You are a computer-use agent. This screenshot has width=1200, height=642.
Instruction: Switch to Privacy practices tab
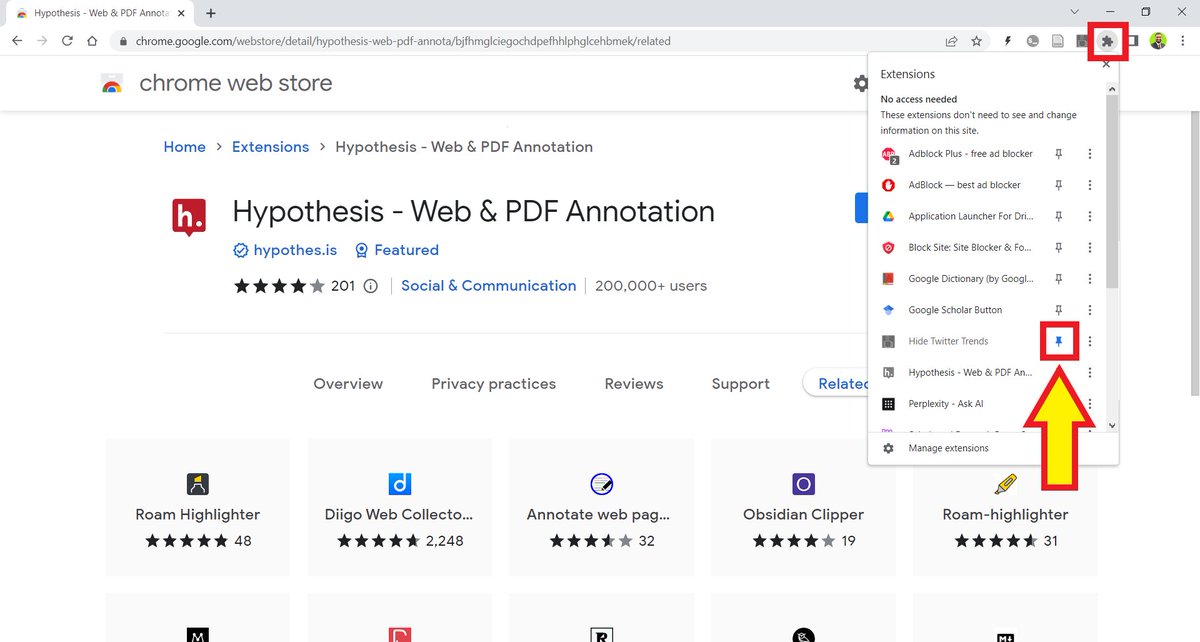pyautogui.click(x=494, y=384)
